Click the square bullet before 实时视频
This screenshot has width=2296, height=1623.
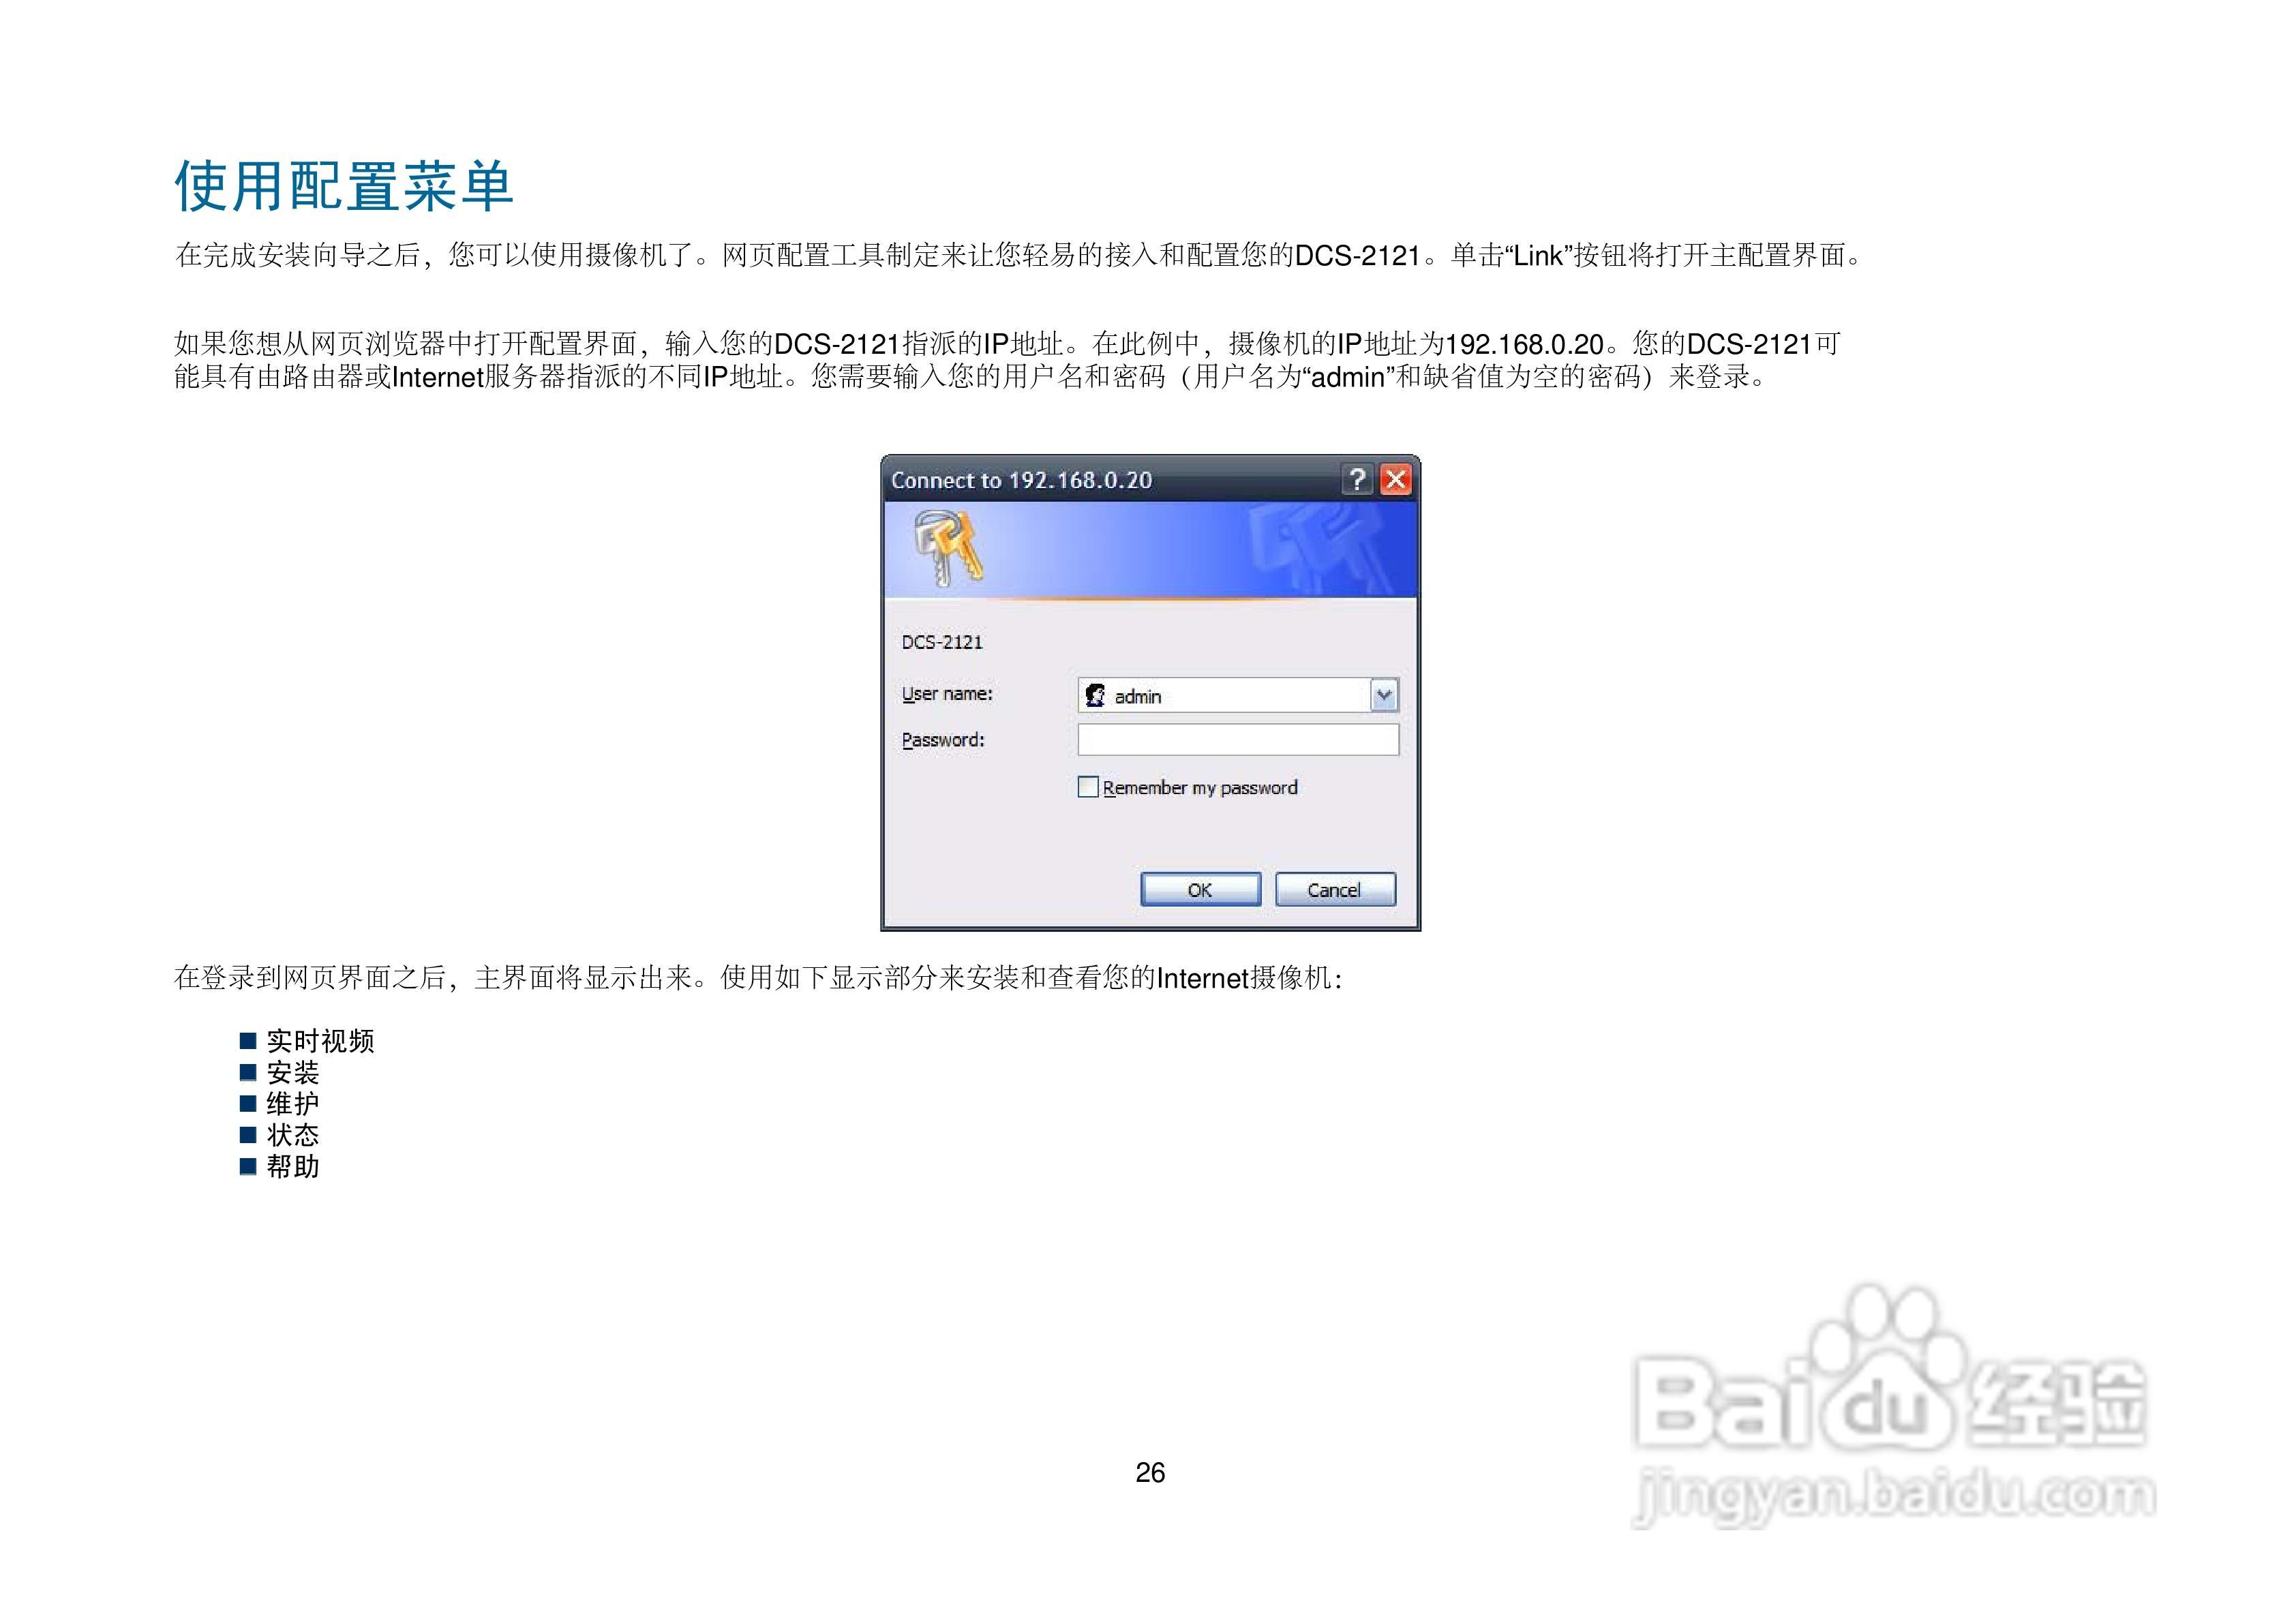(x=249, y=1041)
